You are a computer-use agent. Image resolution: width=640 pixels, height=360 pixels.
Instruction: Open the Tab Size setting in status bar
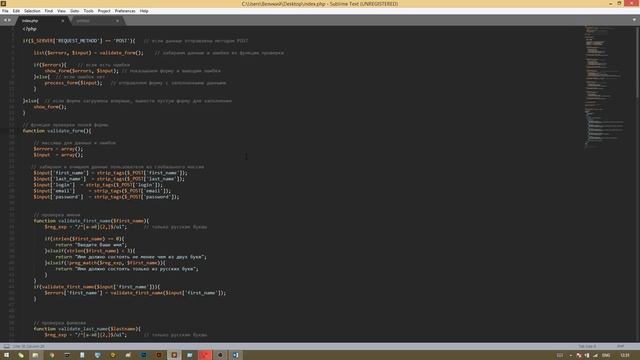tap(587, 346)
